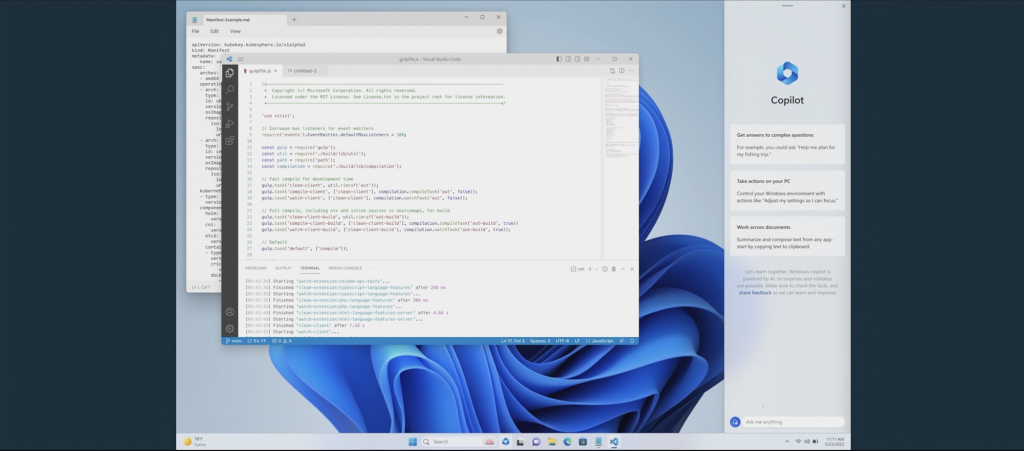
Task: Add a new tab in Notepad
Action: point(294,20)
